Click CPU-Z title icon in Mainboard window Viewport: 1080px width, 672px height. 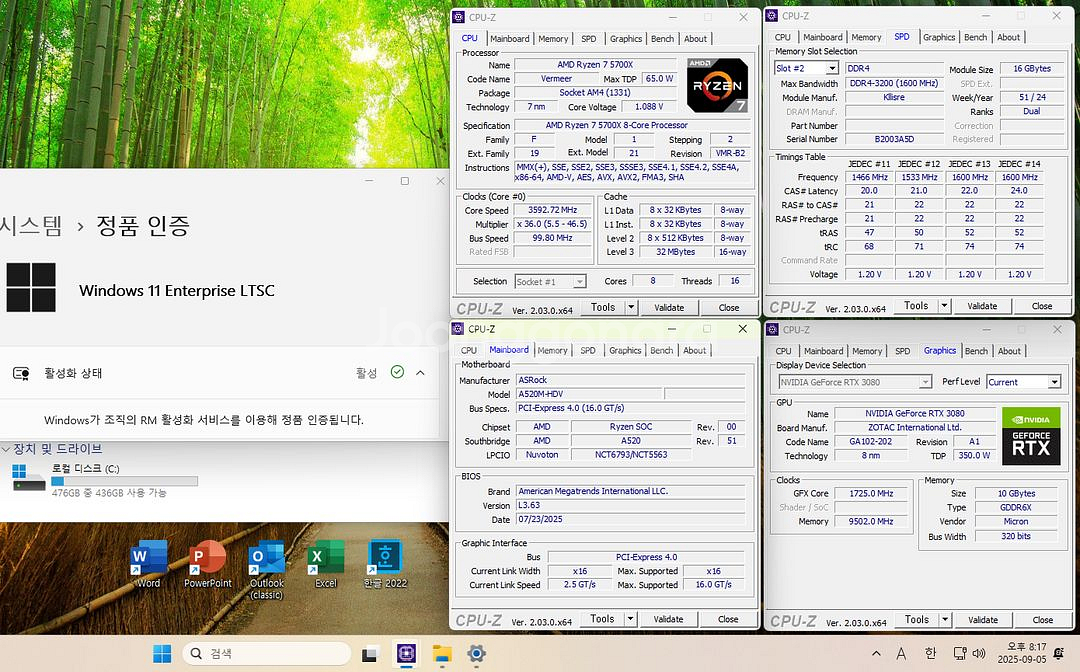[458, 328]
